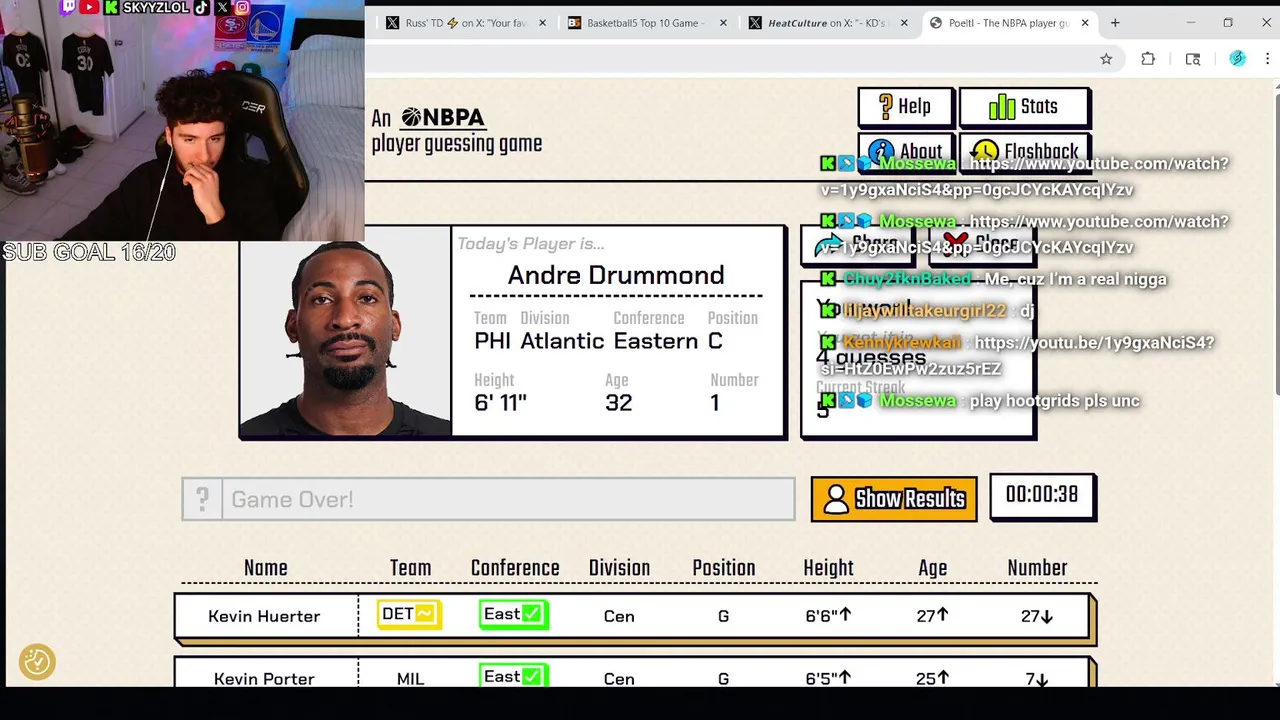Click the number 27 cell with down arrow
The width and height of the screenshot is (1280, 720).
click(x=1037, y=616)
